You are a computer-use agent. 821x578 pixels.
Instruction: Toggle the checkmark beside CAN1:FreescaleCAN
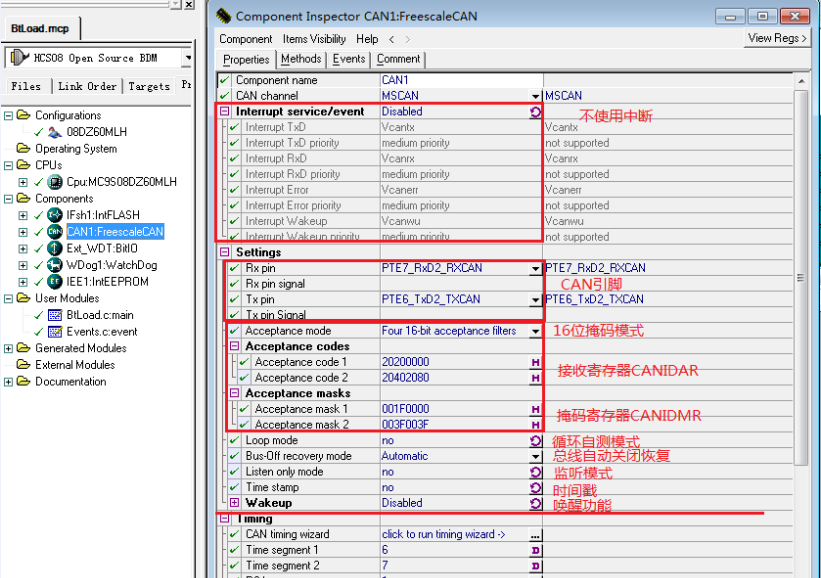pyautogui.click(x=39, y=232)
